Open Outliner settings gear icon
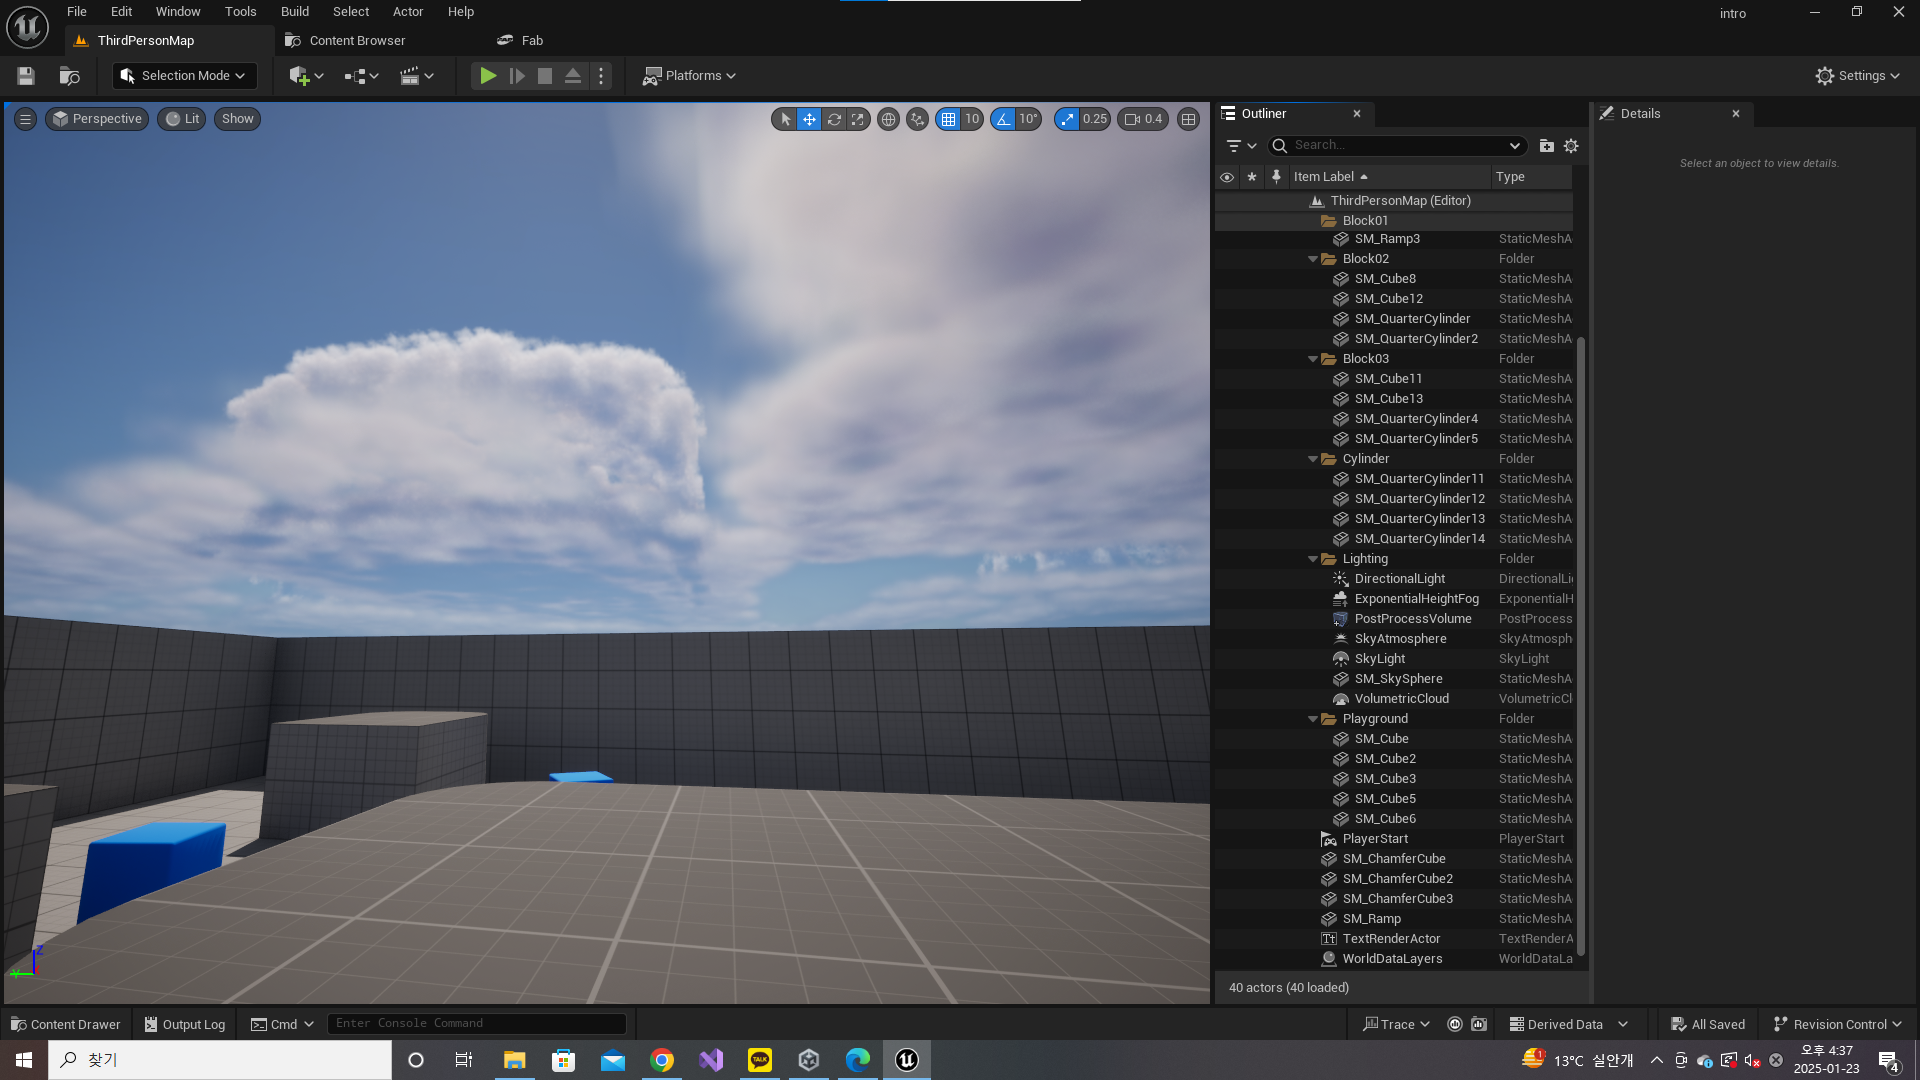 click(x=1571, y=146)
